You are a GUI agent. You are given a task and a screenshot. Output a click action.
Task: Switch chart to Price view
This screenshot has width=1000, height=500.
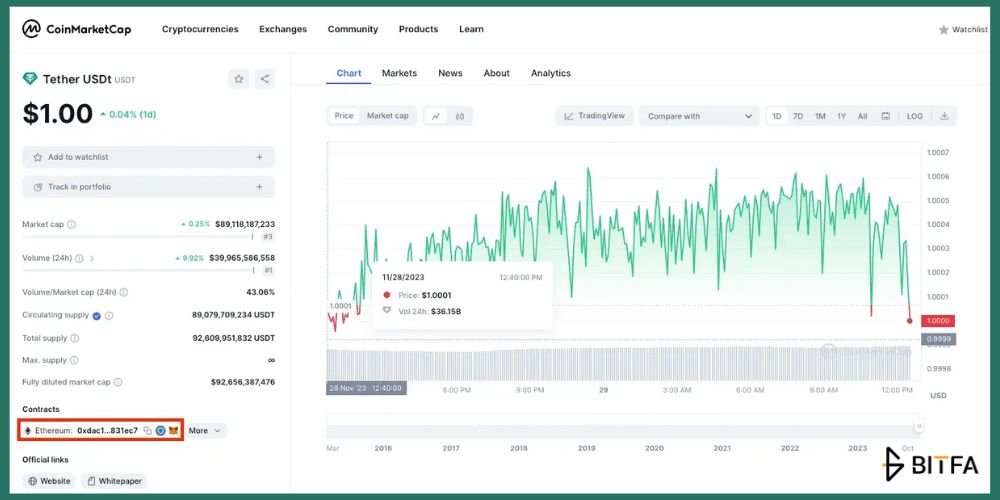coord(344,116)
